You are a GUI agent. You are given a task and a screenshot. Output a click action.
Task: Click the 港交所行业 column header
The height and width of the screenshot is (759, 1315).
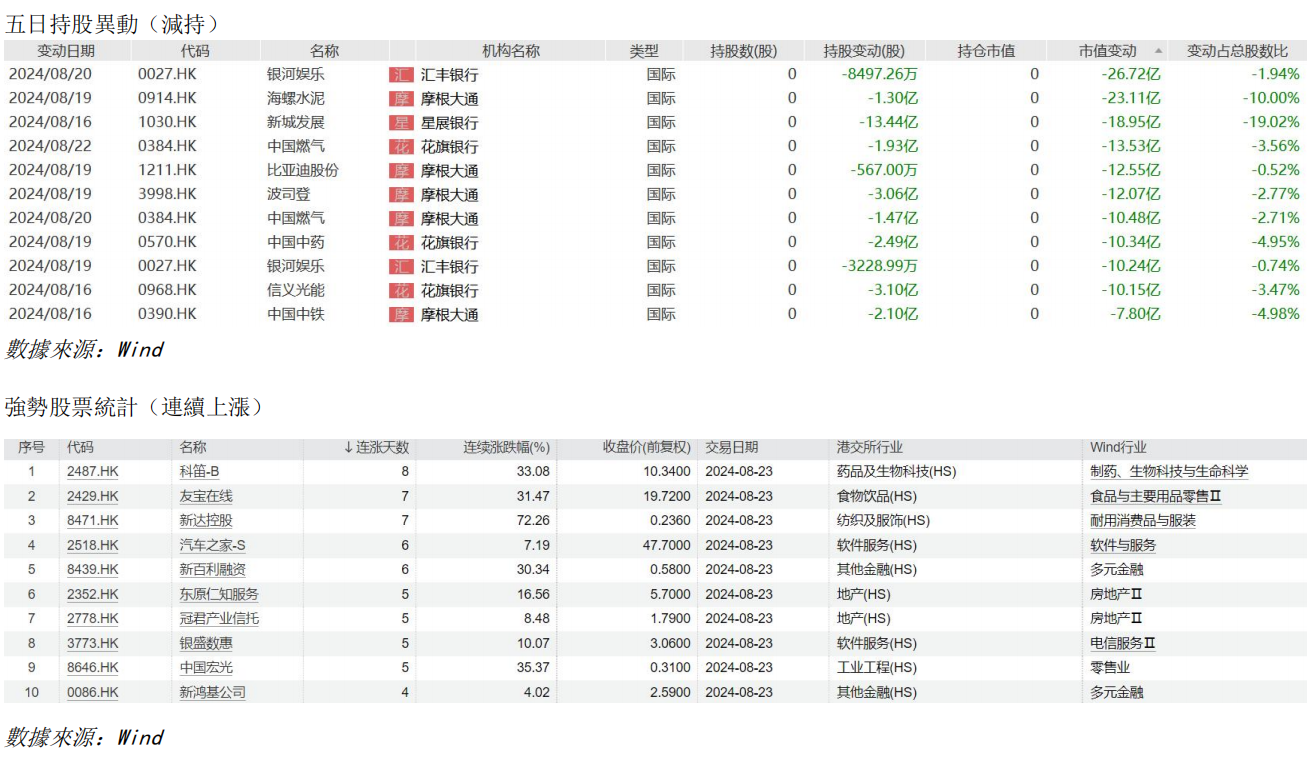point(870,448)
